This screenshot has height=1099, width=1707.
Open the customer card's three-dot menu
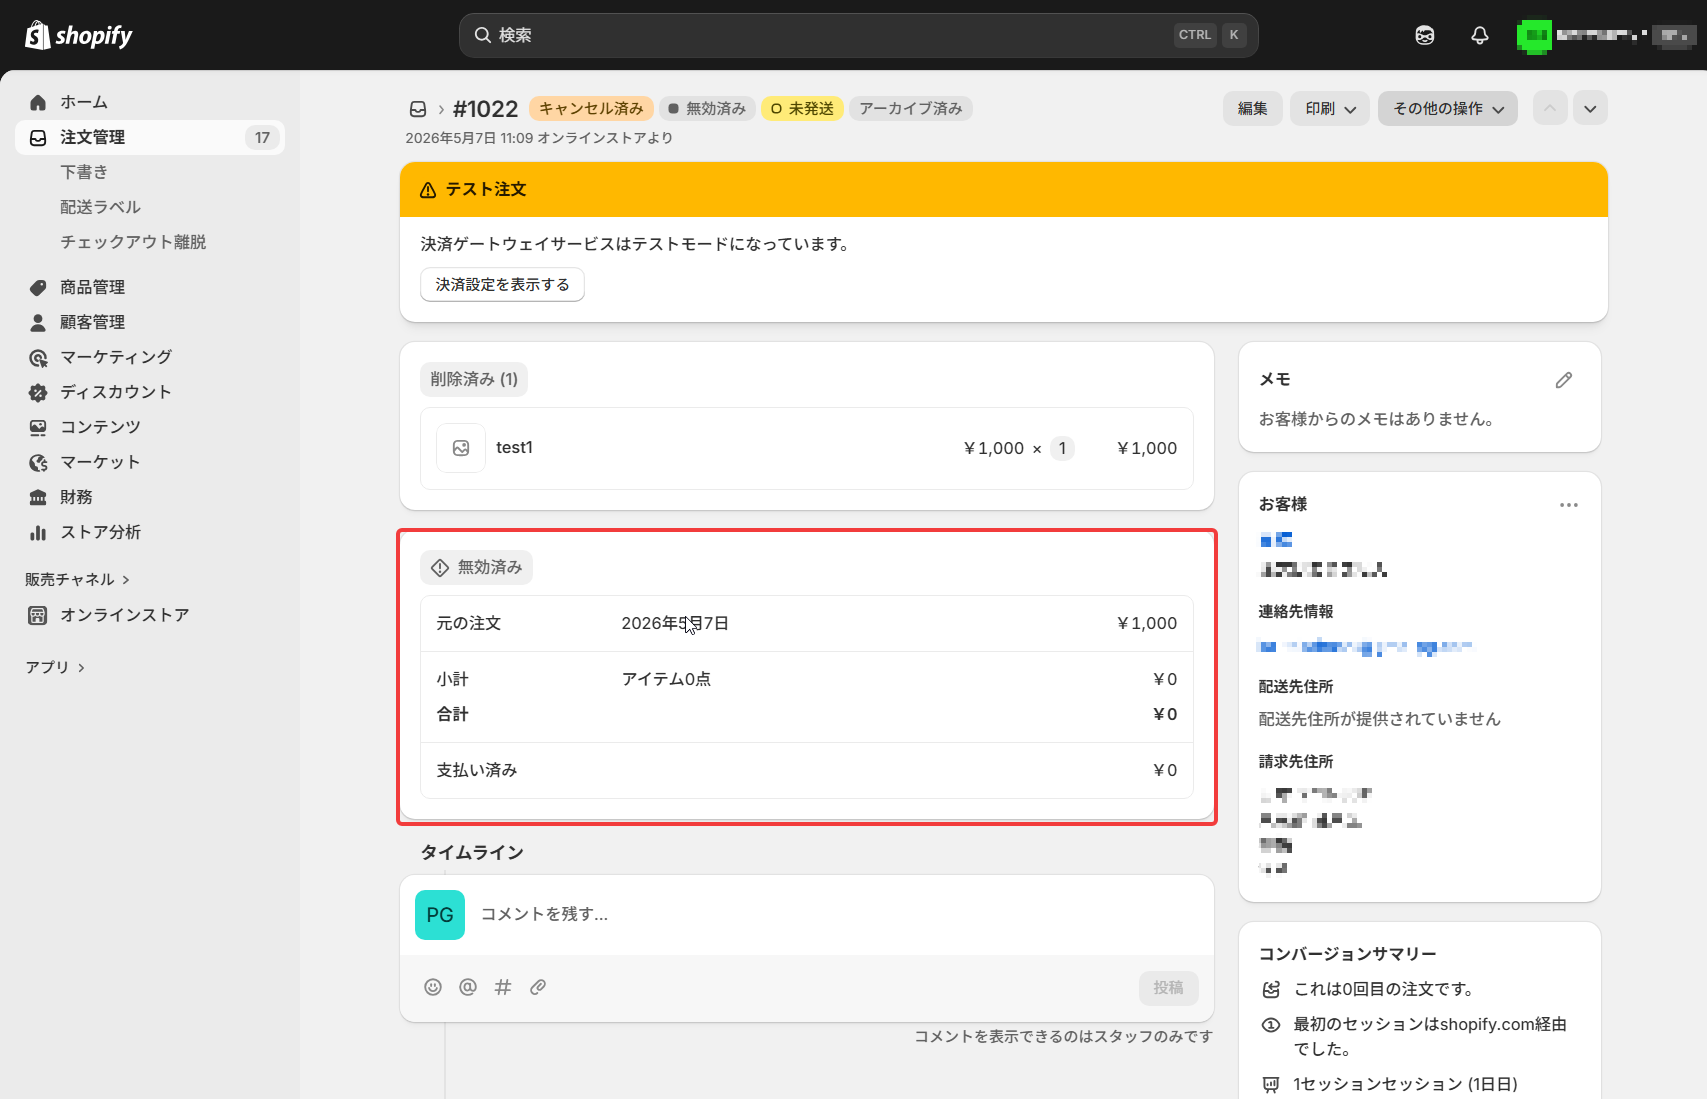tap(1569, 505)
